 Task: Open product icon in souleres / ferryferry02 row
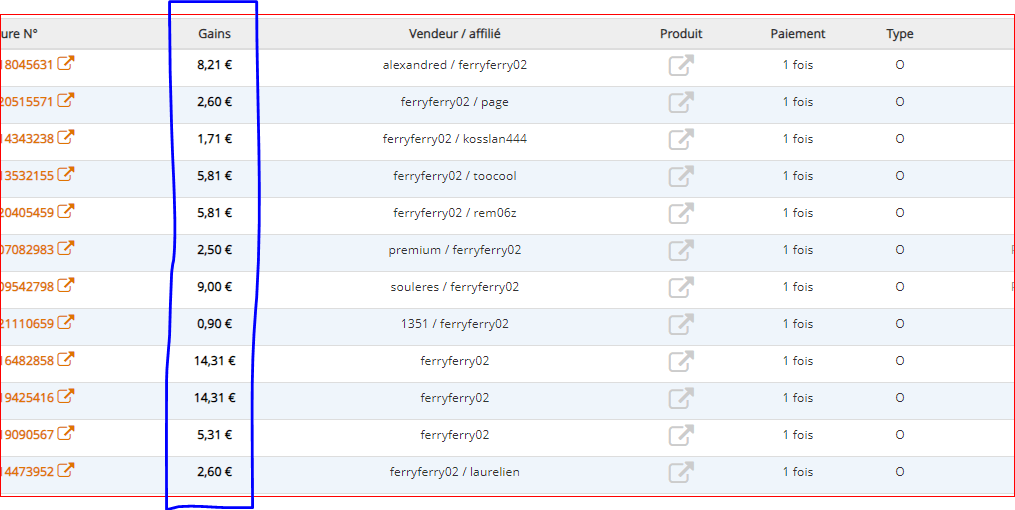pos(681,287)
